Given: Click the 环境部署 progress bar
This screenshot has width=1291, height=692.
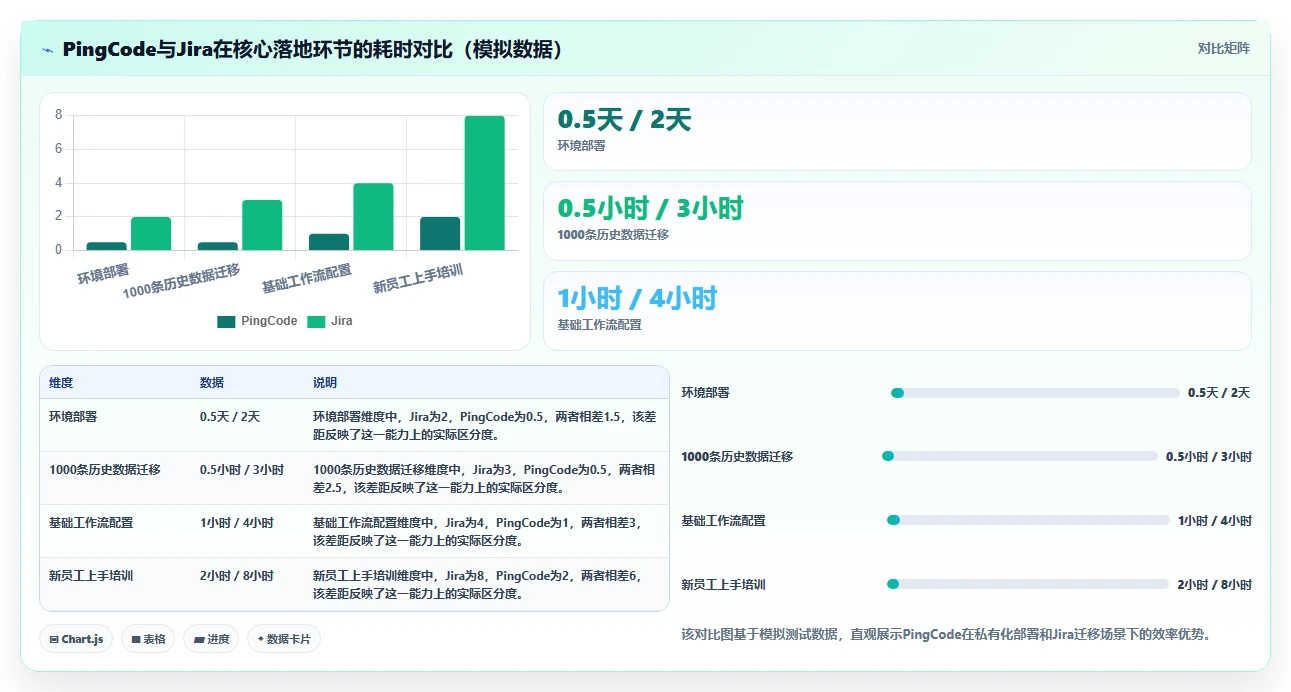Looking at the screenshot, I should point(1035,393).
